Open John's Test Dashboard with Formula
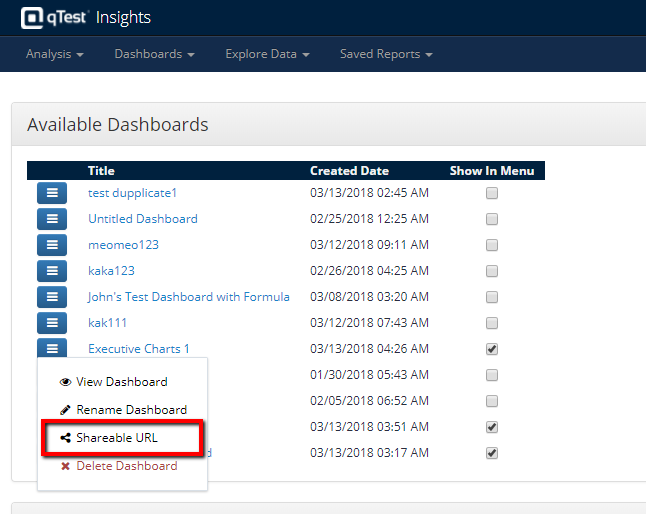 pyautogui.click(x=189, y=297)
